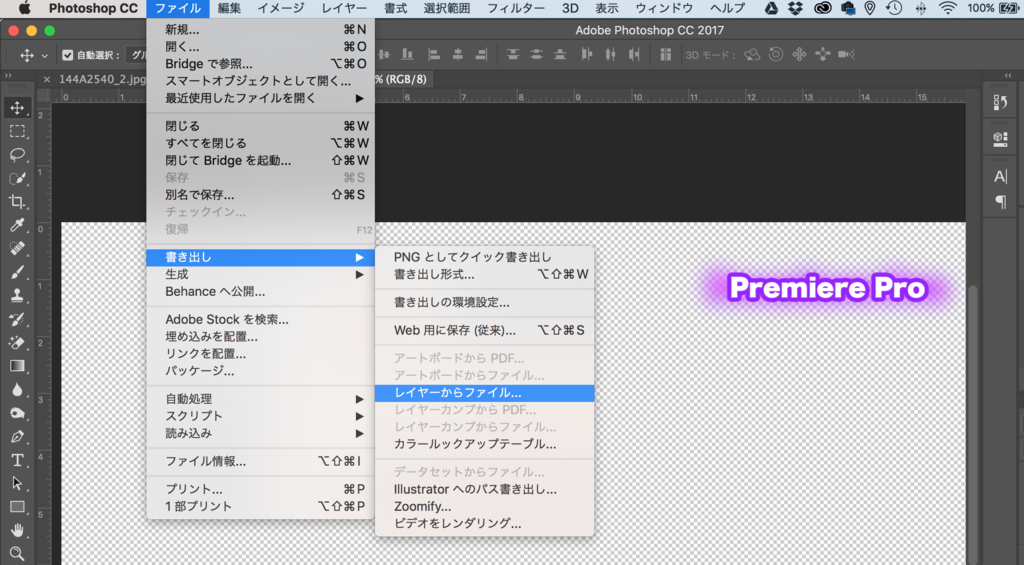Select the Horizontal Type tool
Image resolution: width=1024 pixels, height=565 pixels.
18,460
